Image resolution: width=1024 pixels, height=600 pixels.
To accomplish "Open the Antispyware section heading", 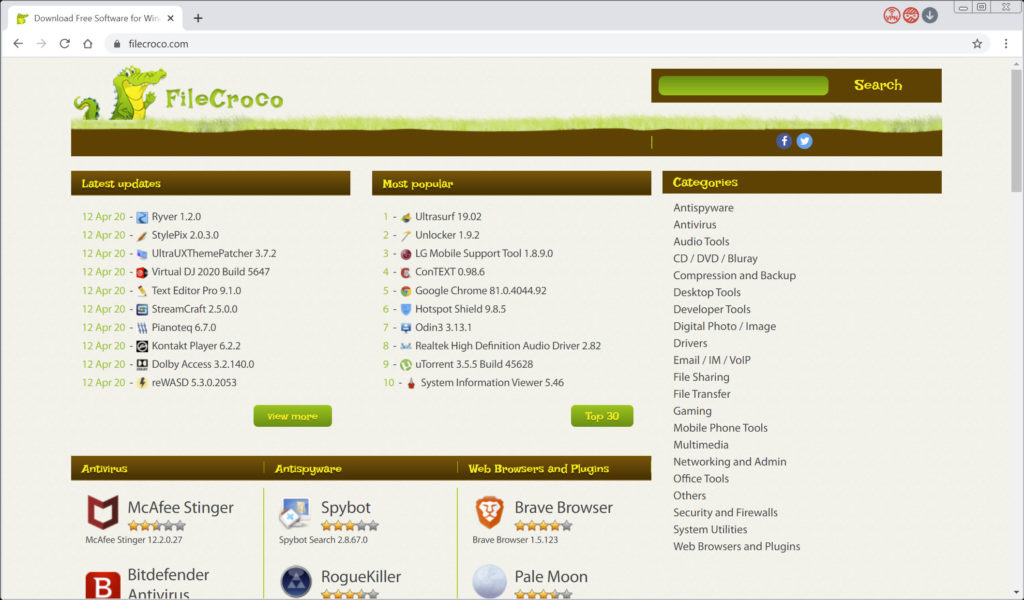I will pyautogui.click(x=308, y=469).
